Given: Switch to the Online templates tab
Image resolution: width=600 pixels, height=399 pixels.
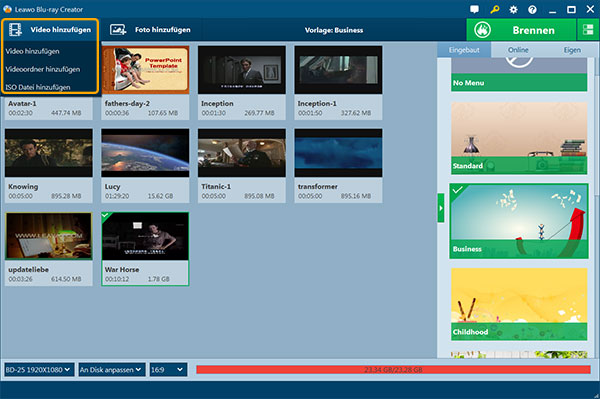Looking at the screenshot, I should [x=518, y=50].
